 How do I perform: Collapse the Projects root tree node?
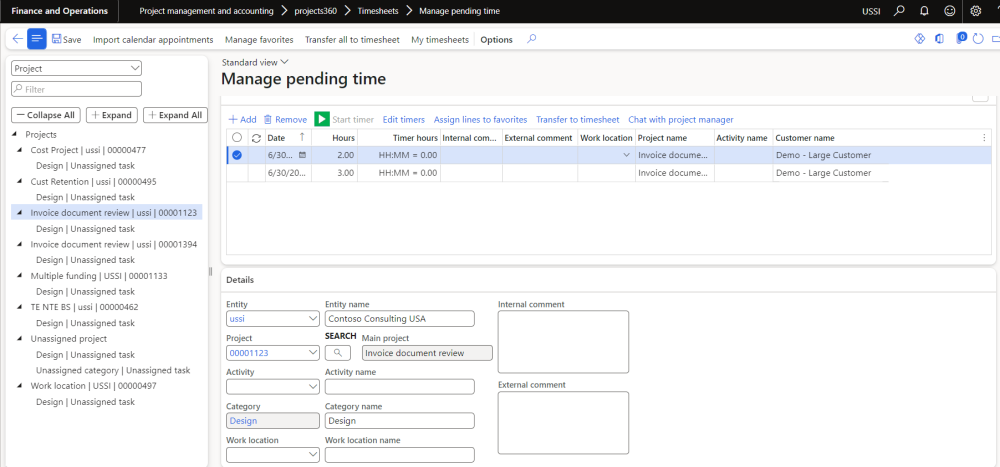pyautogui.click(x=15, y=135)
